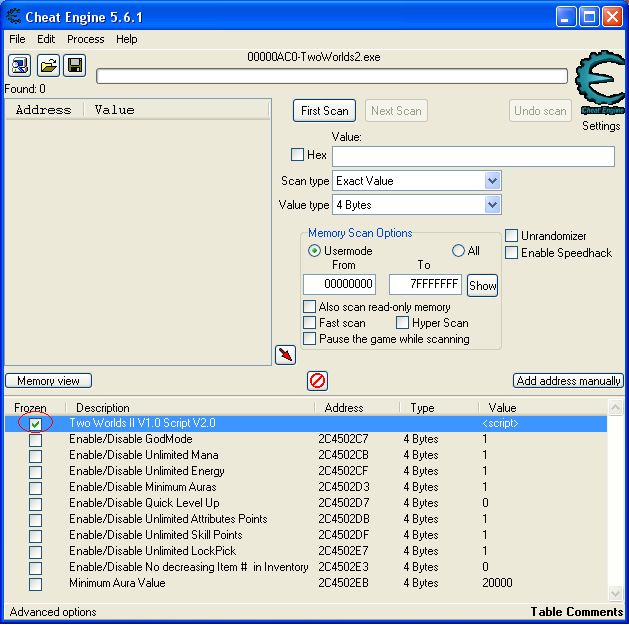Copy selected addresses with red arrow icon
The height and width of the screenshot is (626, 629).
(285, 355)
